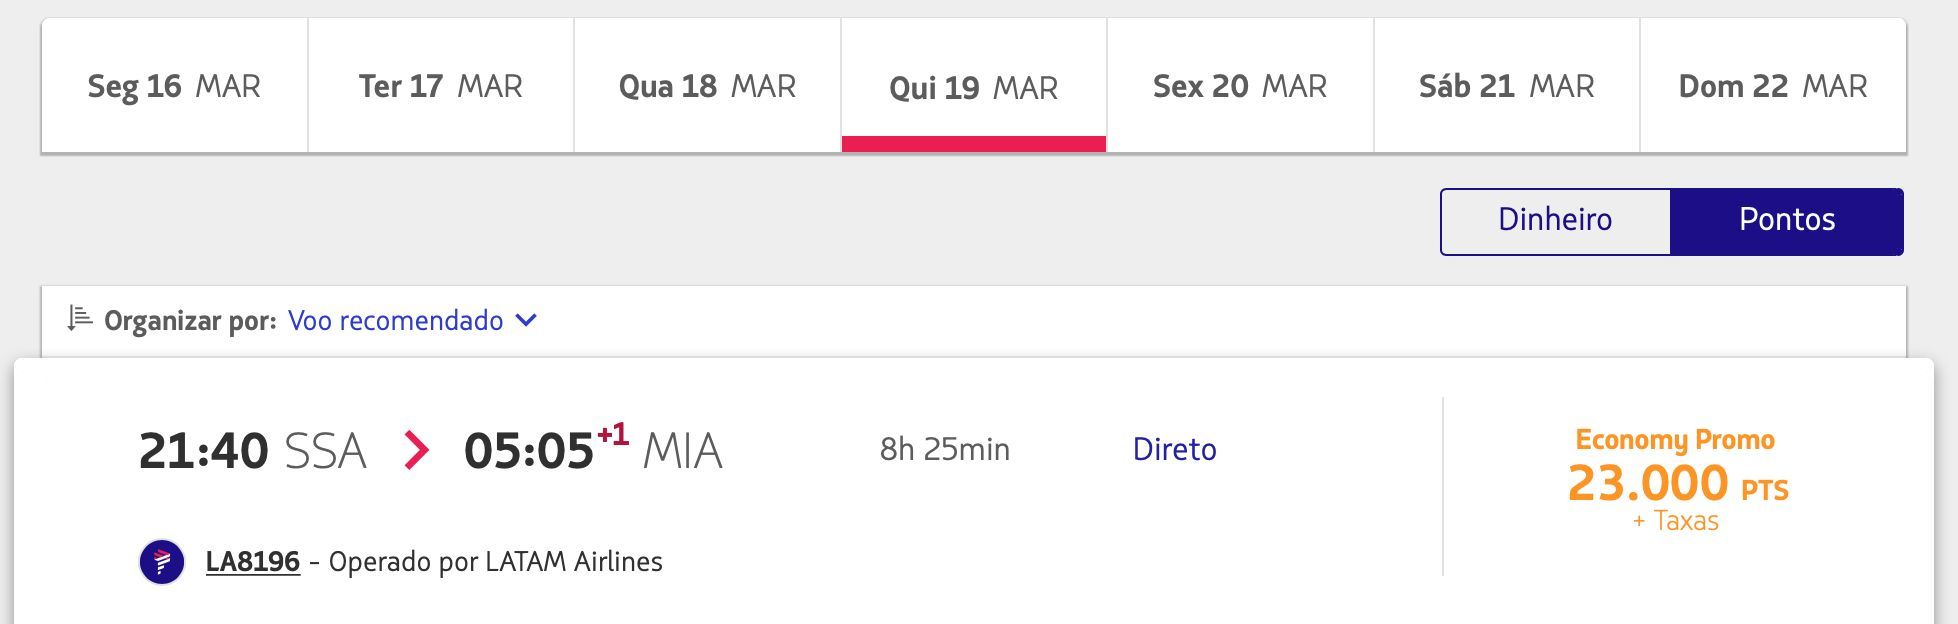Click the Direto flight details link
Viewport: 1958px width, 624px height.
(x=1174, y=449)
